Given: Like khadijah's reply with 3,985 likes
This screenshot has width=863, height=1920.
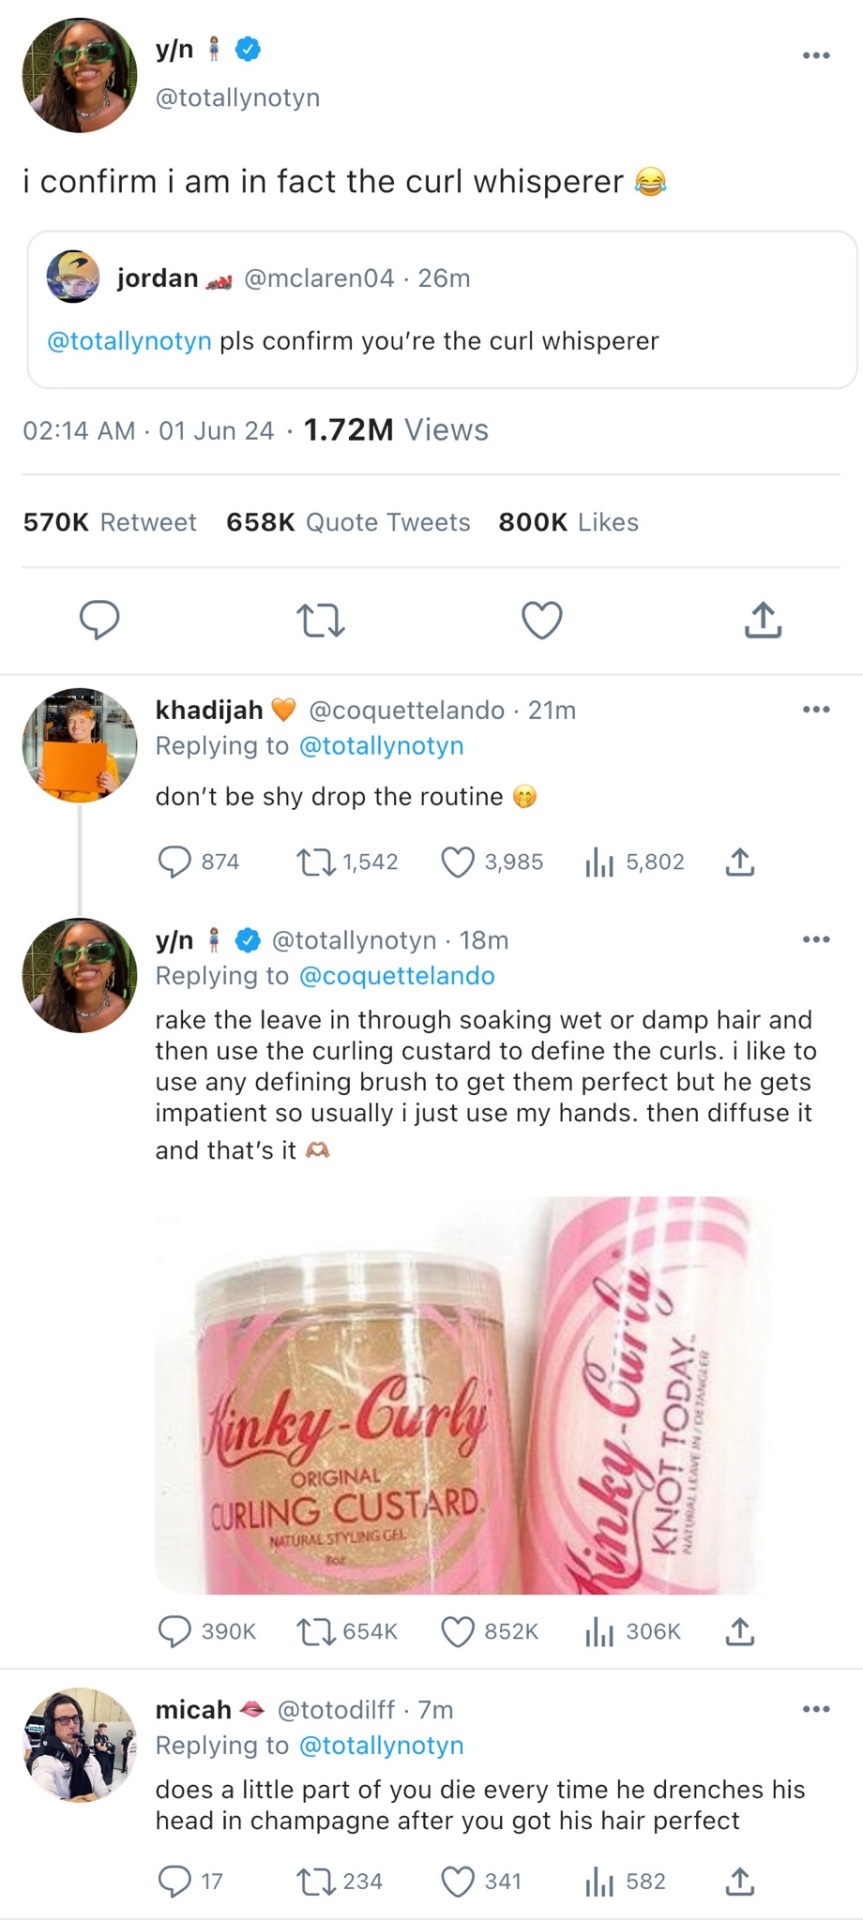Looking at the screenshot, I should (458, 862).
